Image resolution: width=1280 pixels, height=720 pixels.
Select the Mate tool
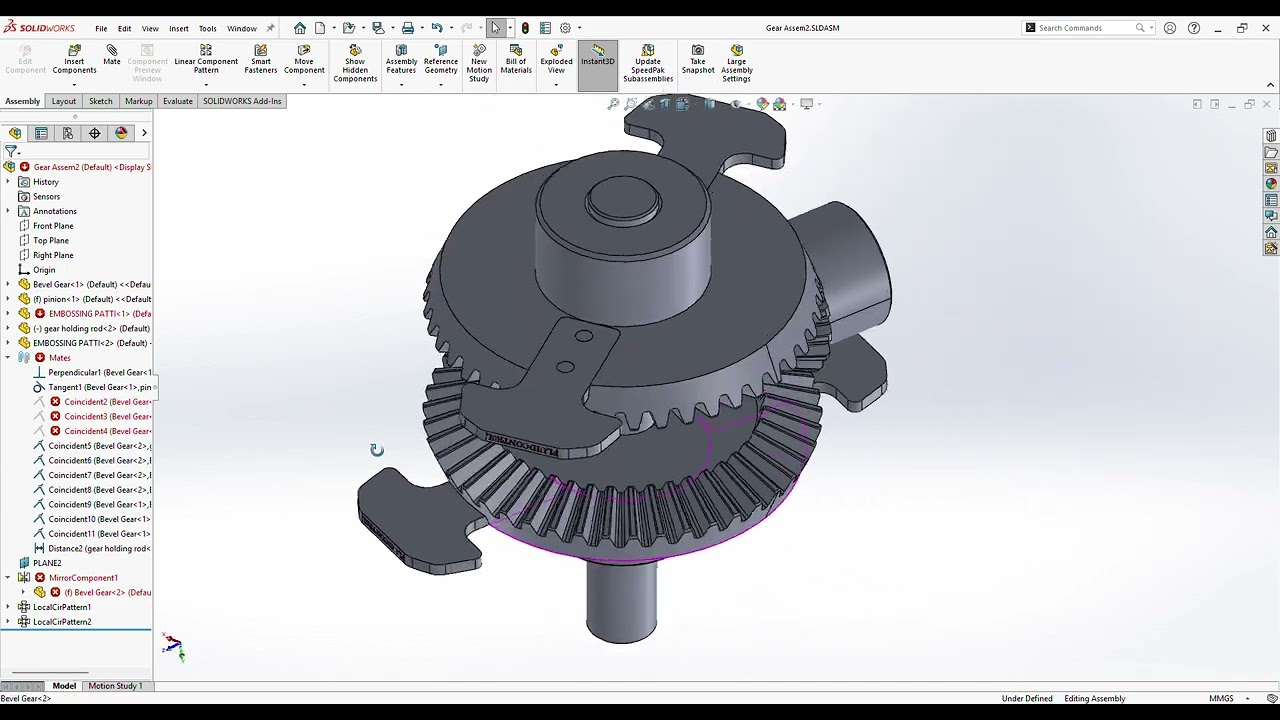[x=111, y=56]
